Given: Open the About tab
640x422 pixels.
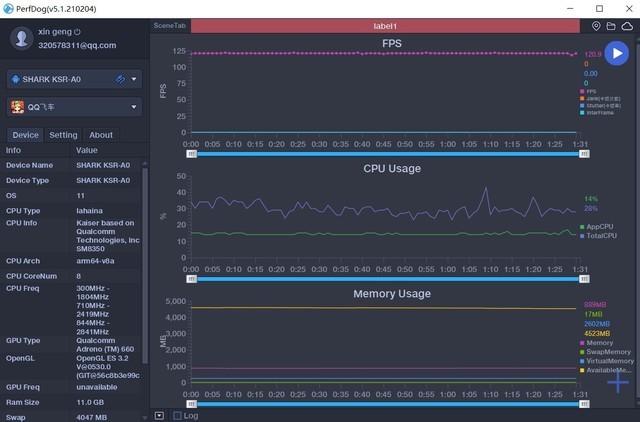Looking at the screenshot, I should tap(101, 135).
